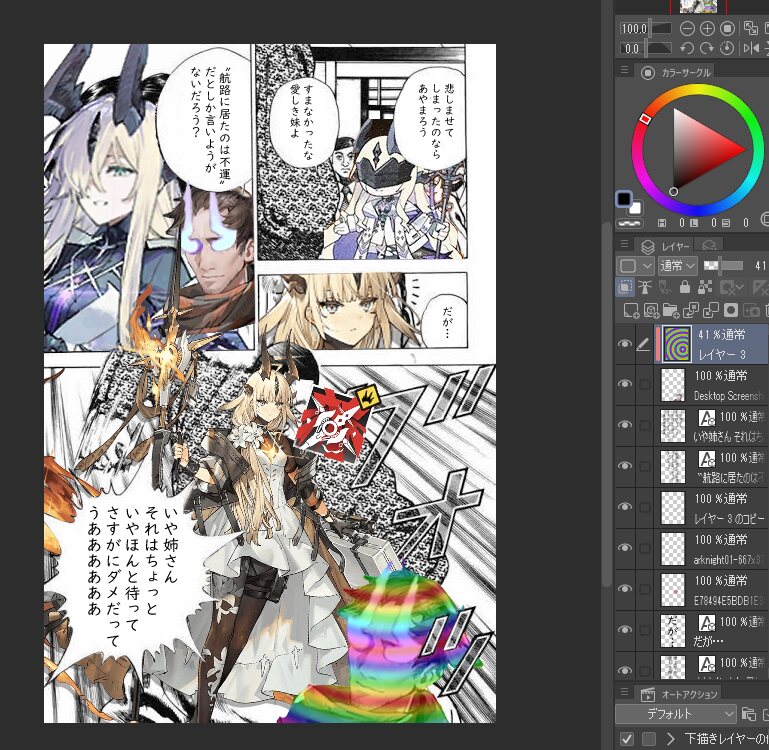Create a layer mask
The height and width of the screenshot is (750, 769).
(x=731, y=310)
